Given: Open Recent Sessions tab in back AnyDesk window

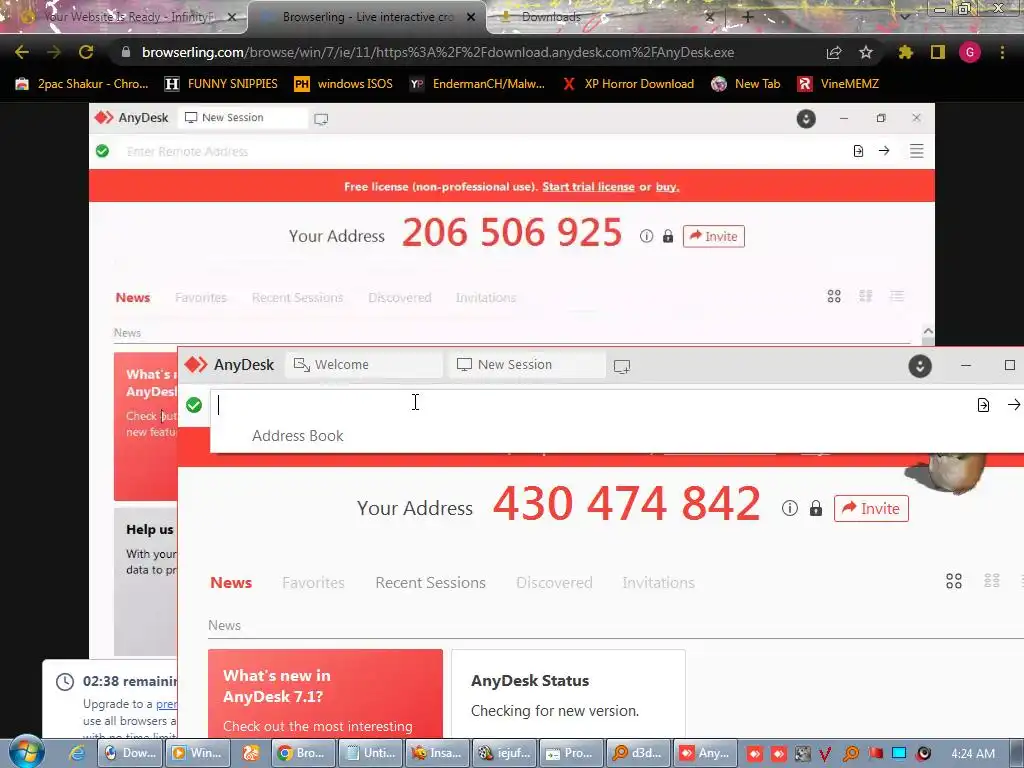Looking at the screenshot, I should tap(297, 298).
